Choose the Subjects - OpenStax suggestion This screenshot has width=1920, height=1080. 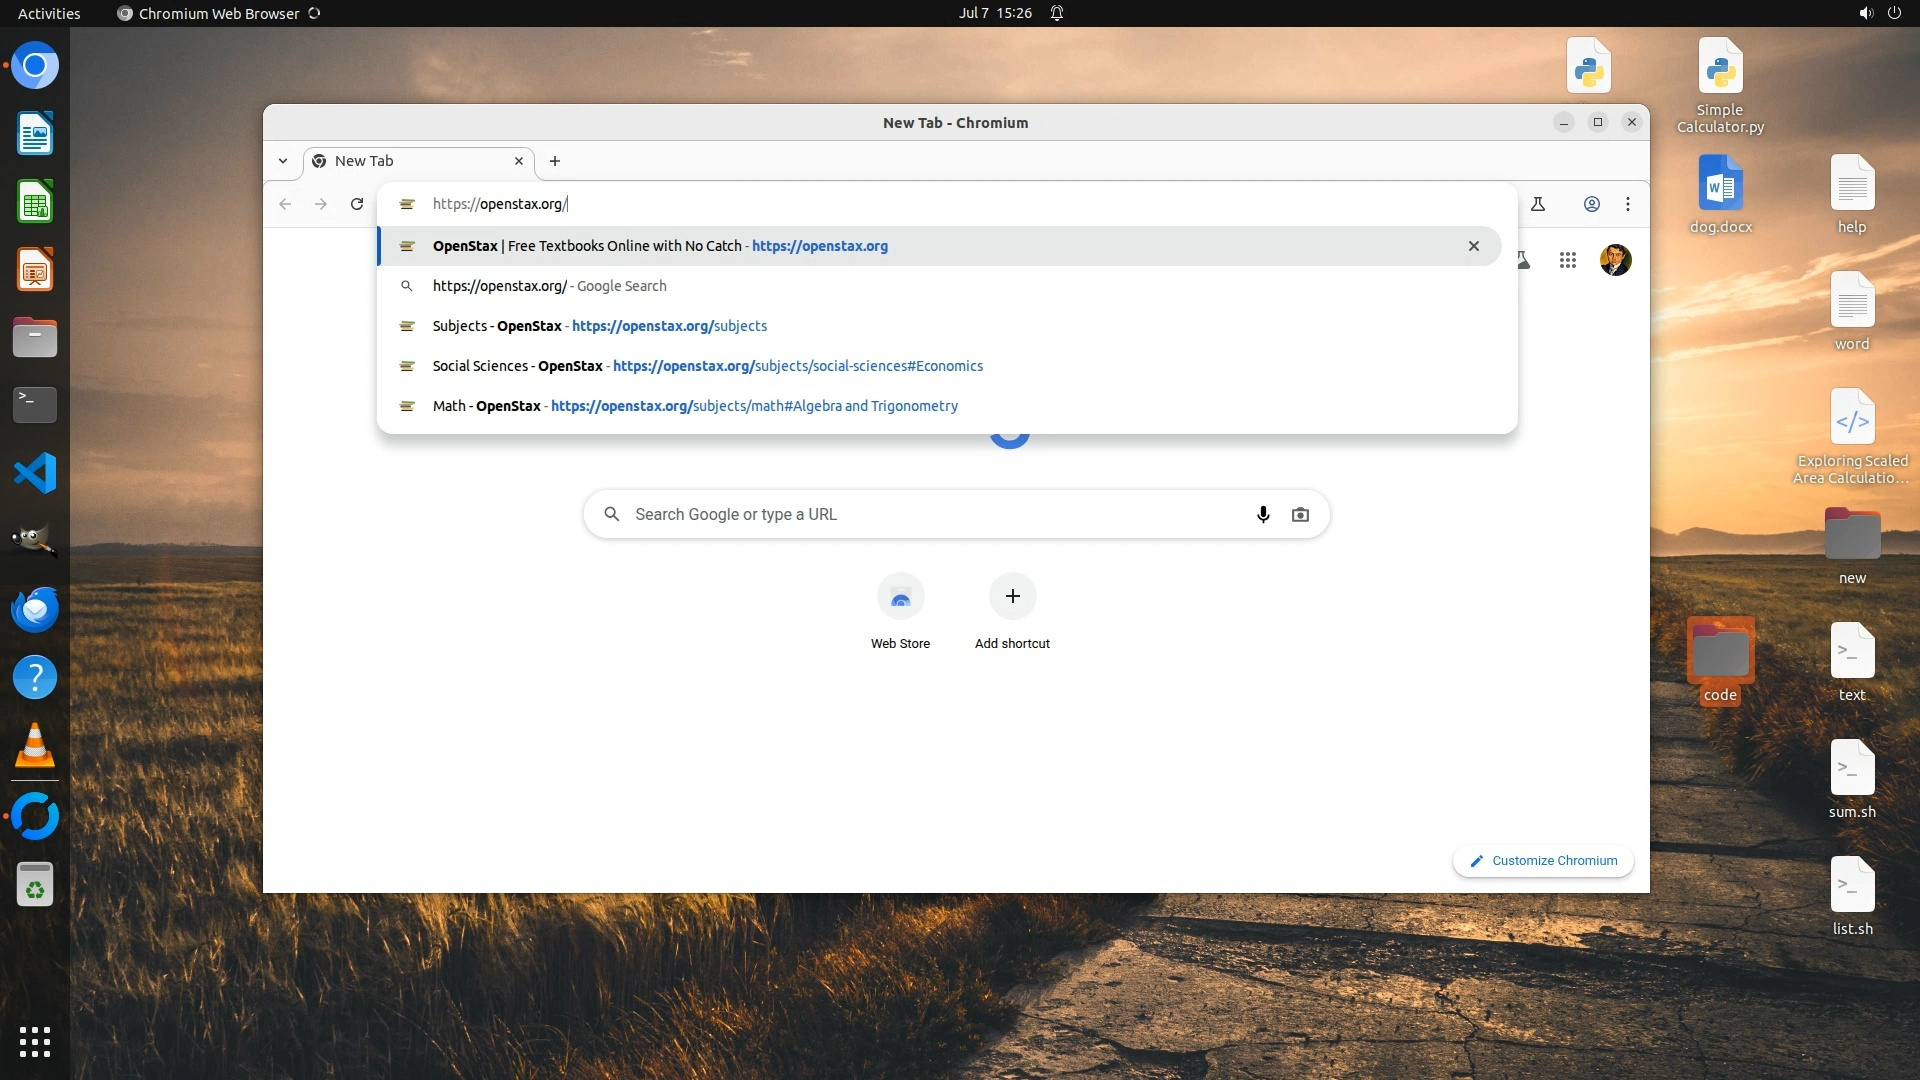600,326
